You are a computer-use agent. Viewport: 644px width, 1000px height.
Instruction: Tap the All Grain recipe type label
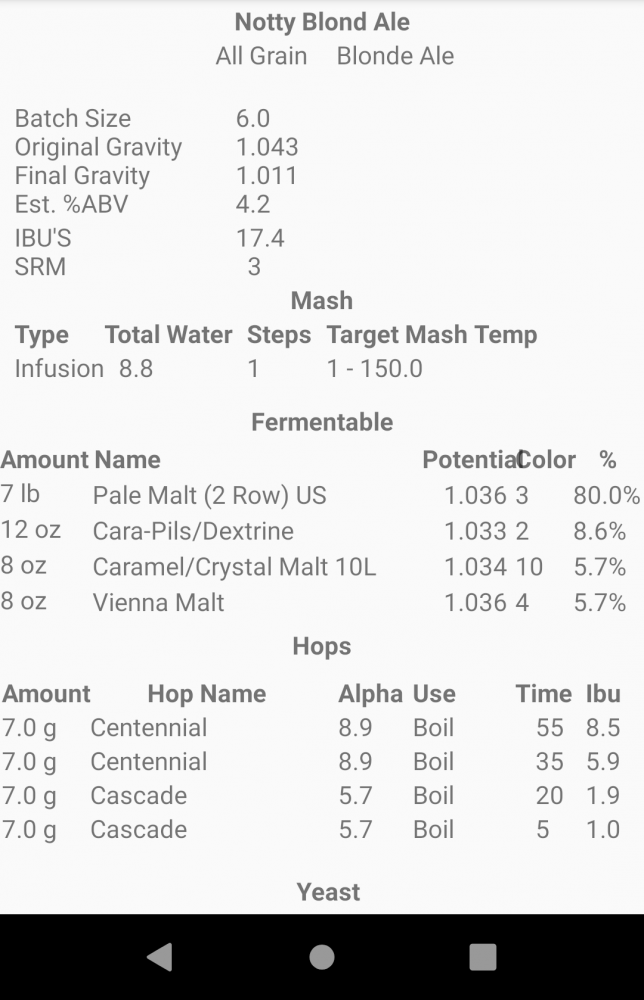point(261,56)
